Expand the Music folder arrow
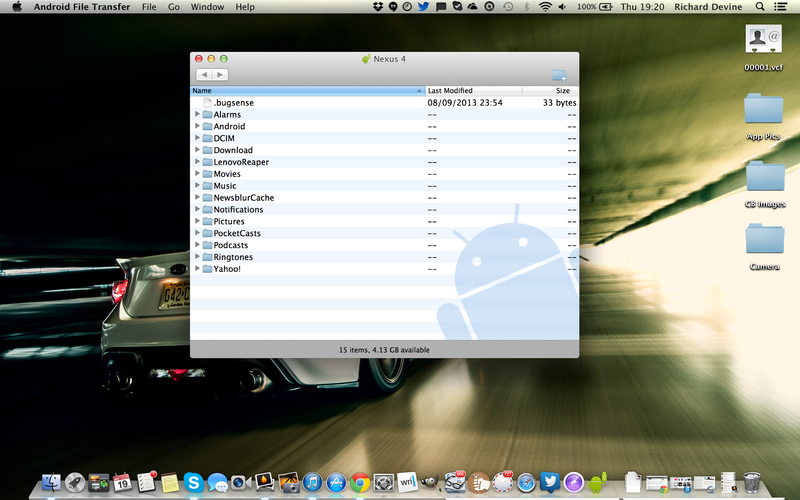 click(x=197, y=186)
